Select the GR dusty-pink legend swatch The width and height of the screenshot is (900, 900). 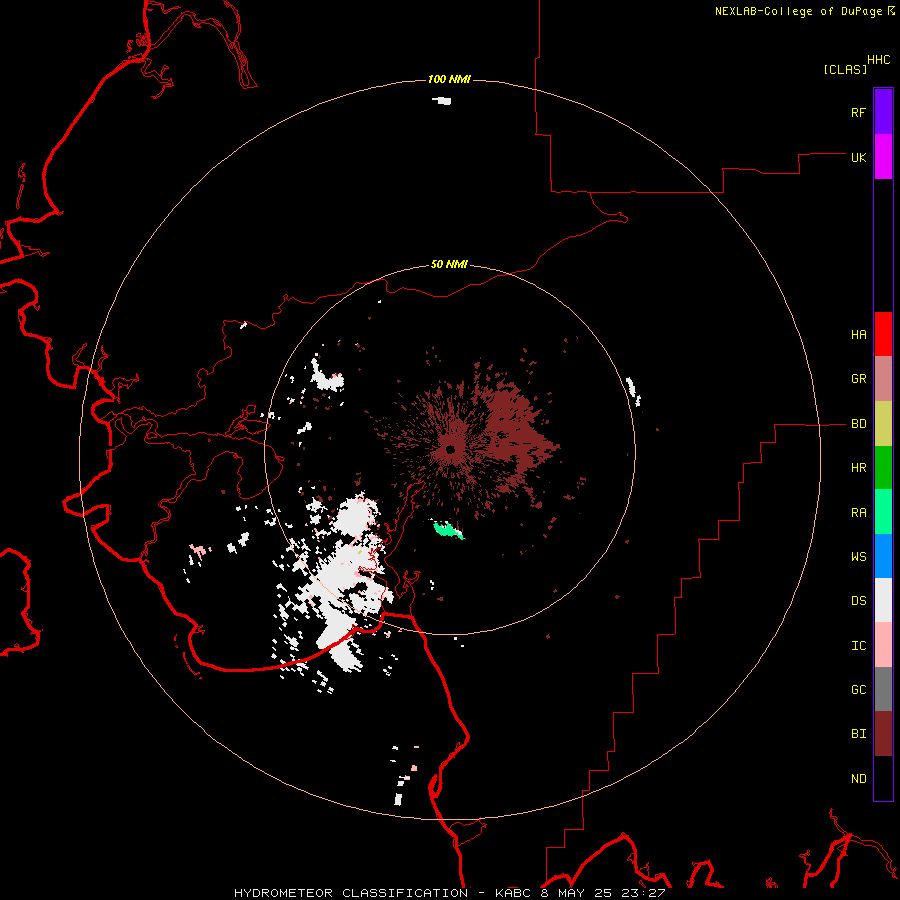coord(883,379)
